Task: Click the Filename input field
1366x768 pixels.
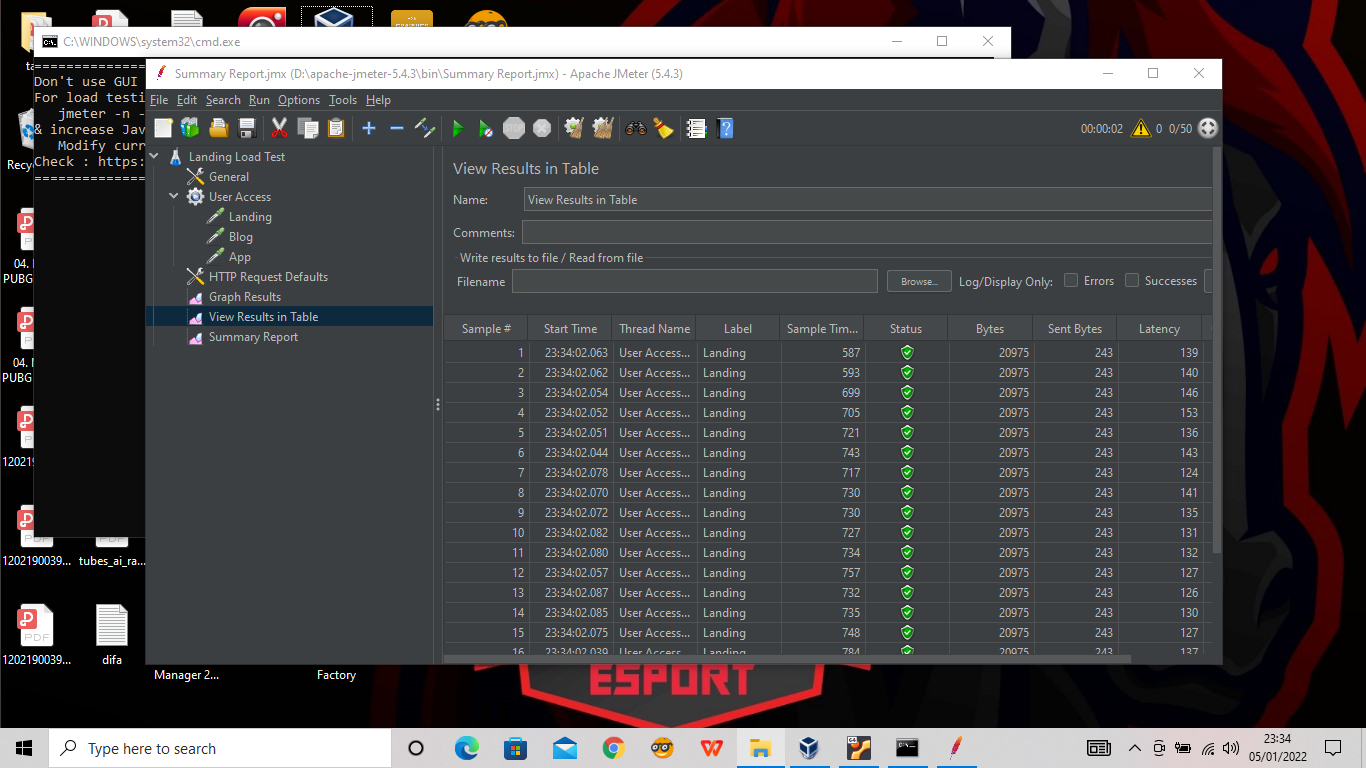Action: tap(695, 281)
